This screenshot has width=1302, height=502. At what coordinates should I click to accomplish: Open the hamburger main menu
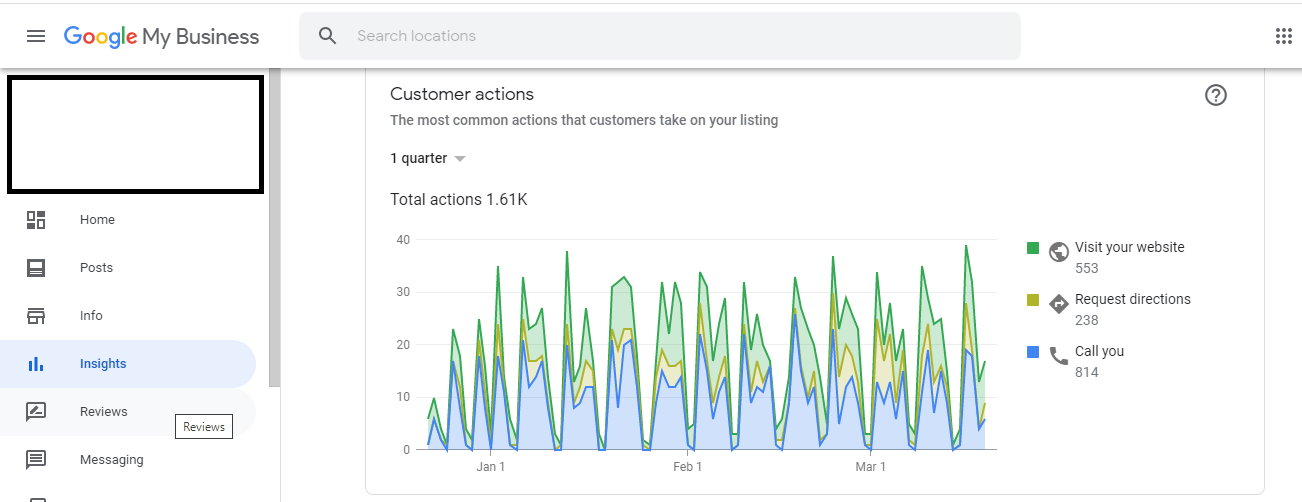coord(36,36)
